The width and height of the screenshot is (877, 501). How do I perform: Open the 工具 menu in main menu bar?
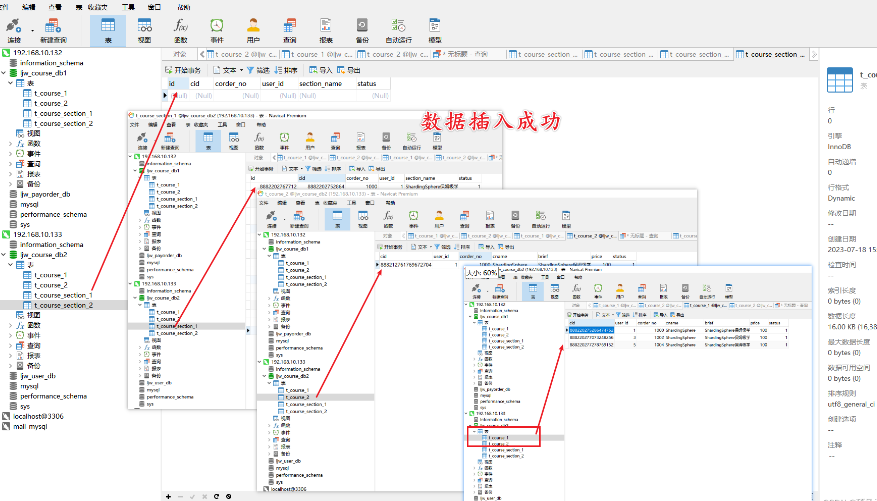pos(128,7)
